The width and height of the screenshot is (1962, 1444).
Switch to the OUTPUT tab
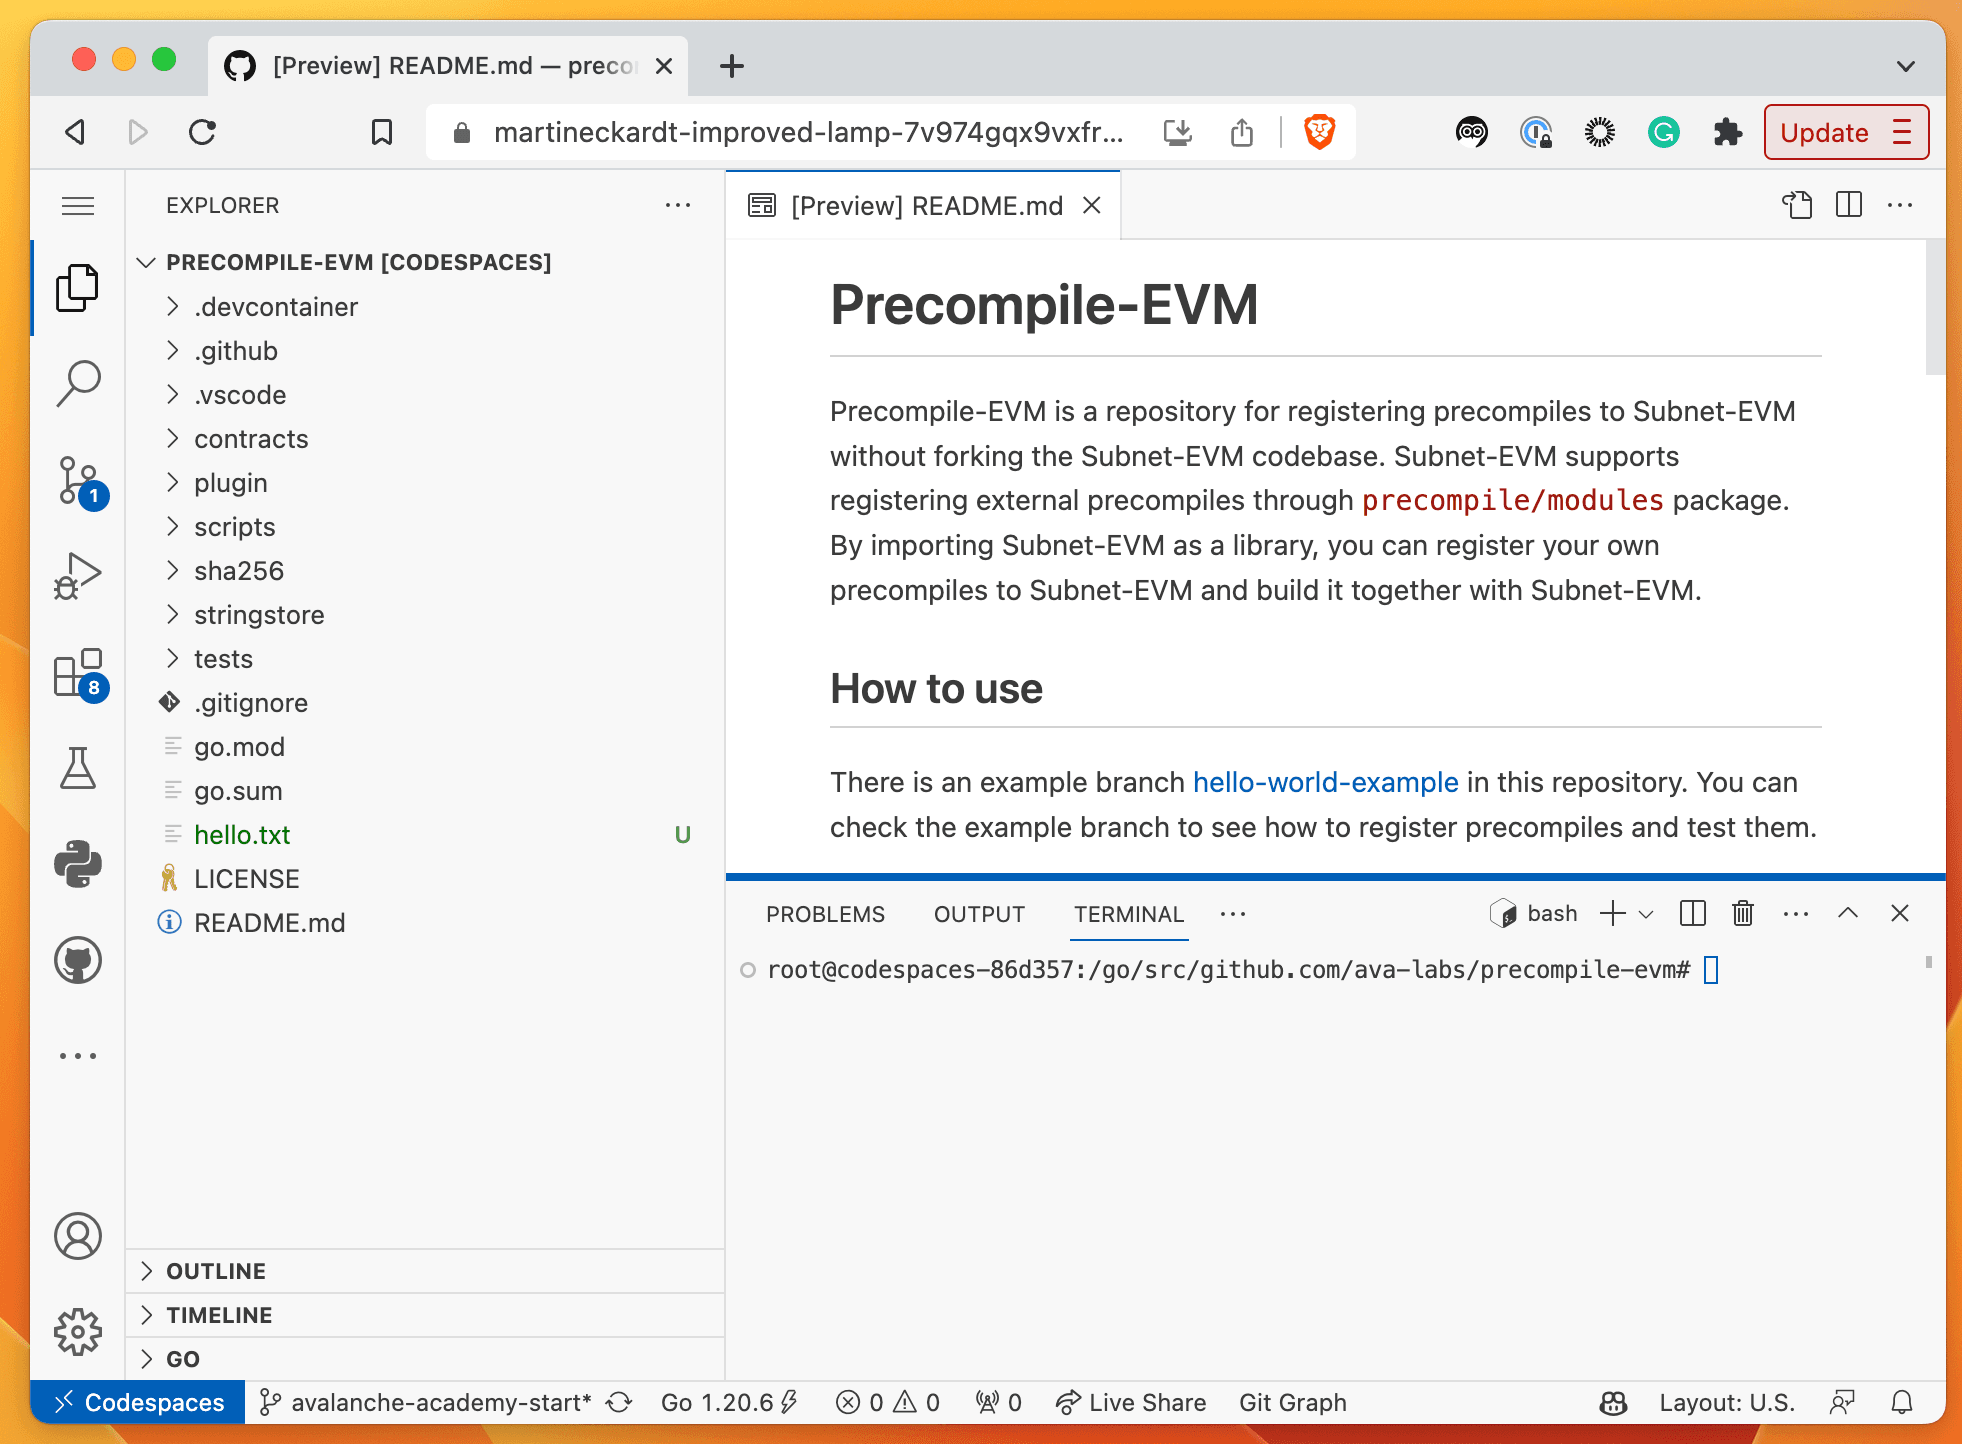click(x=979, y=914)
